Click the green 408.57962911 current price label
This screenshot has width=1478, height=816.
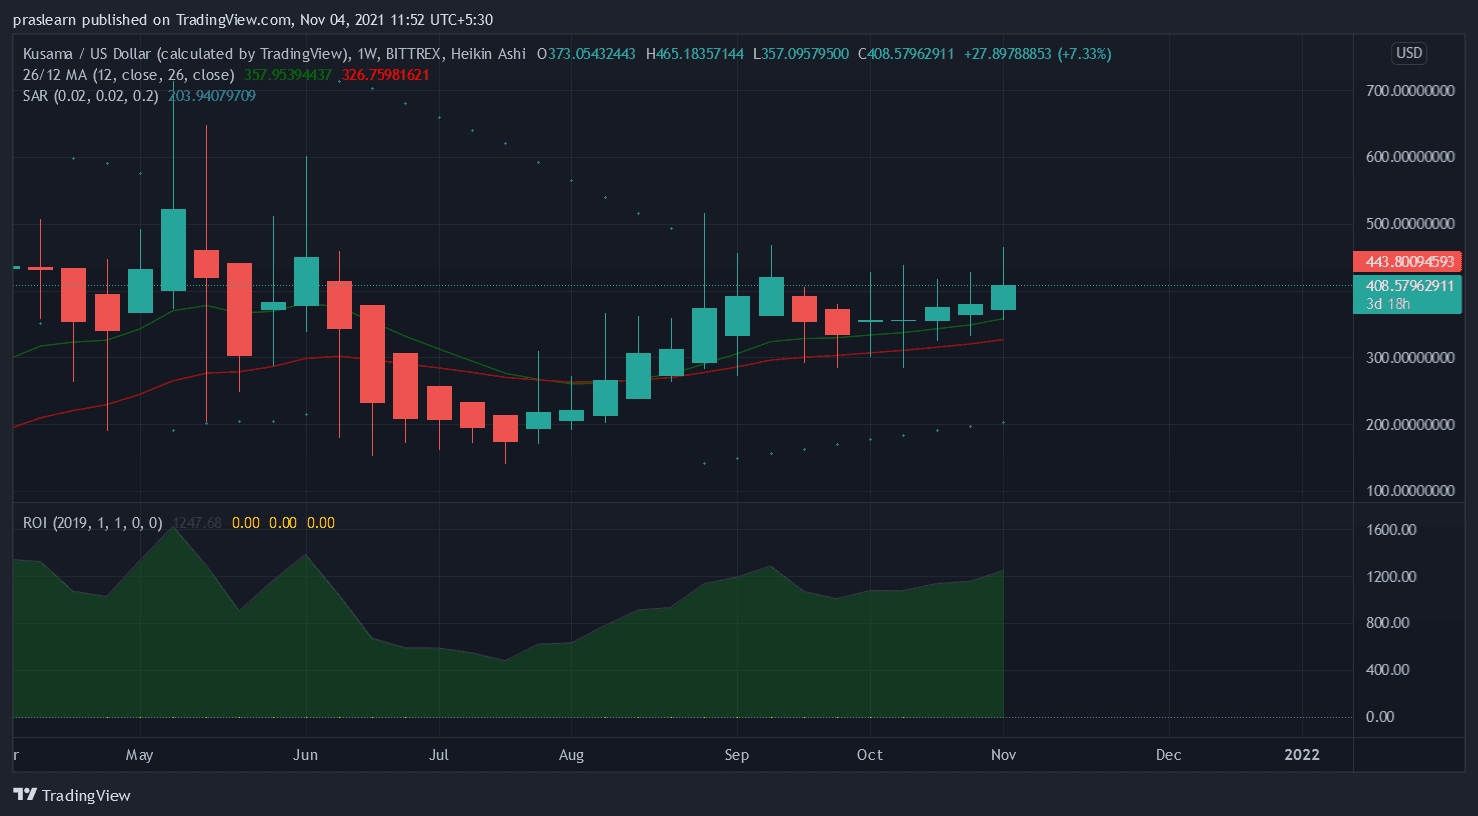tap(1408, 286)
